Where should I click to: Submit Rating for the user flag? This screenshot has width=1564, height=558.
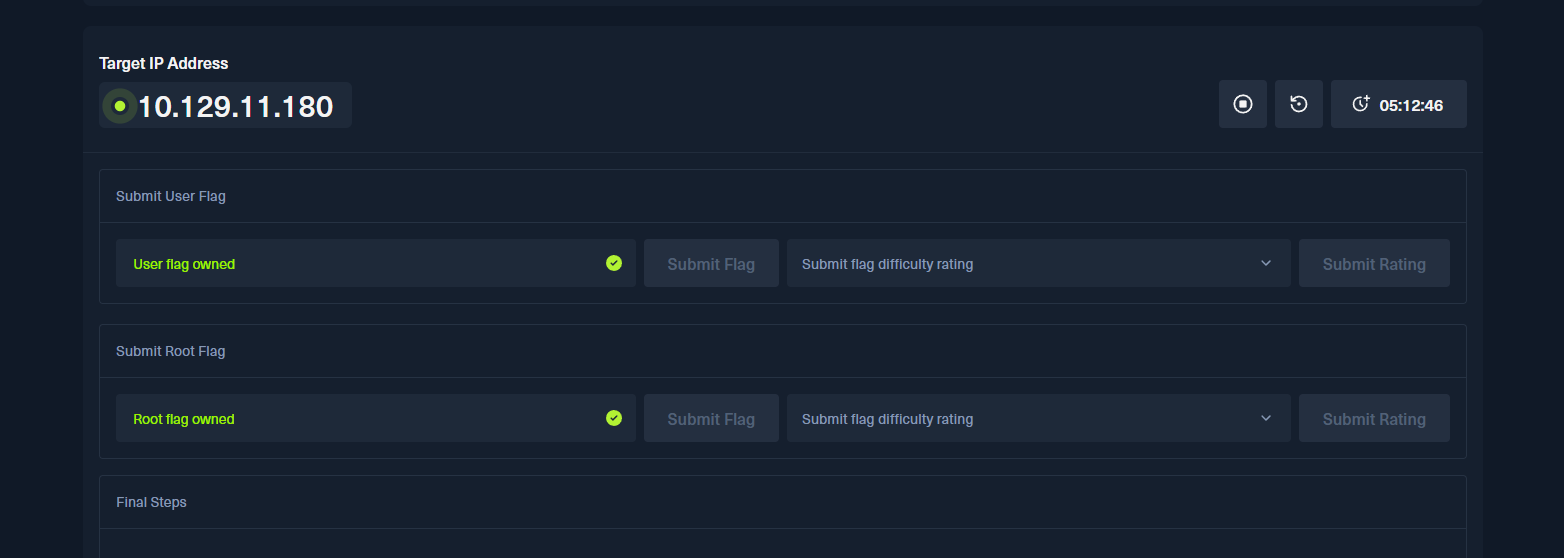pos(1374,264)
